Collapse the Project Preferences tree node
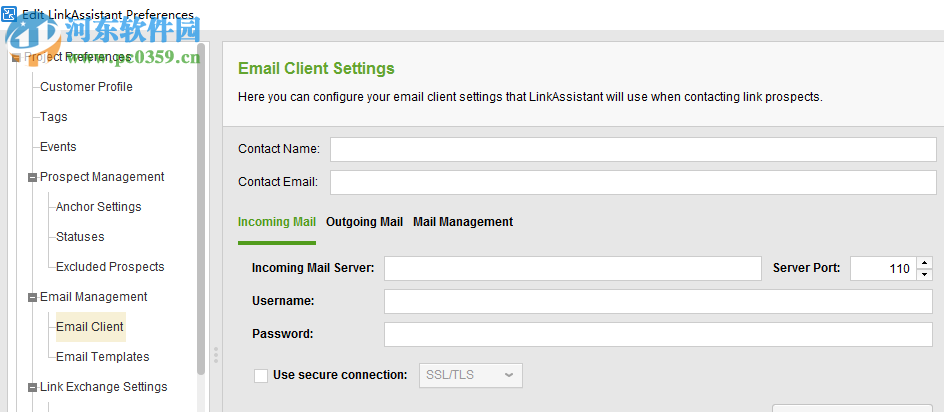 pos(16,58)
